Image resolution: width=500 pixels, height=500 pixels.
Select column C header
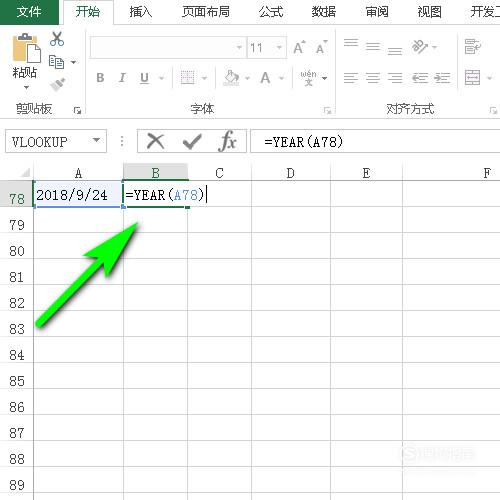coord(219,173)
